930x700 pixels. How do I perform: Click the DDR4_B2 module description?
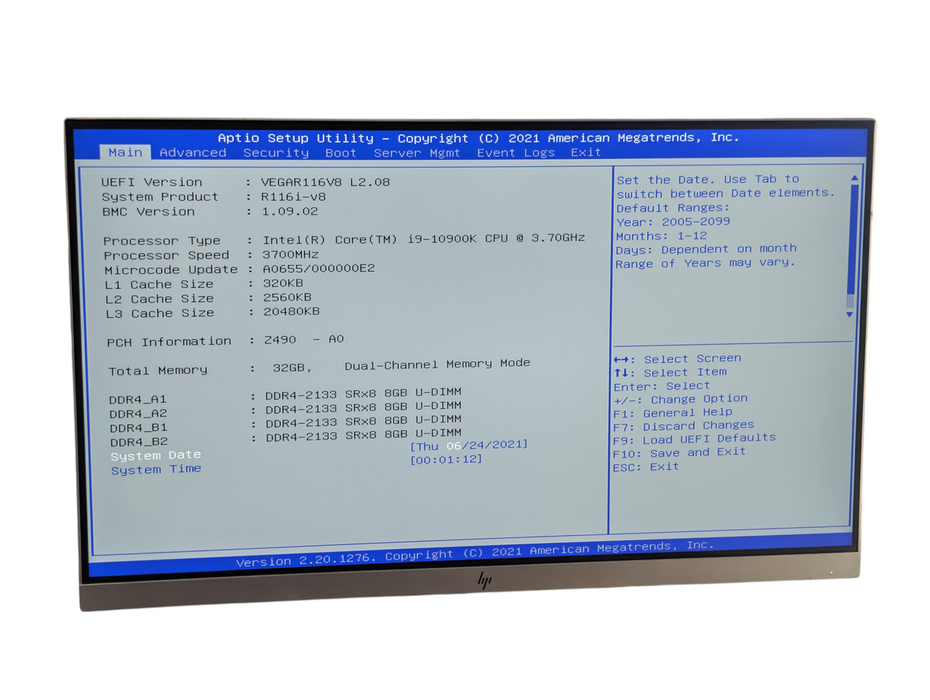pyautogui.click(x=364, y=435)
